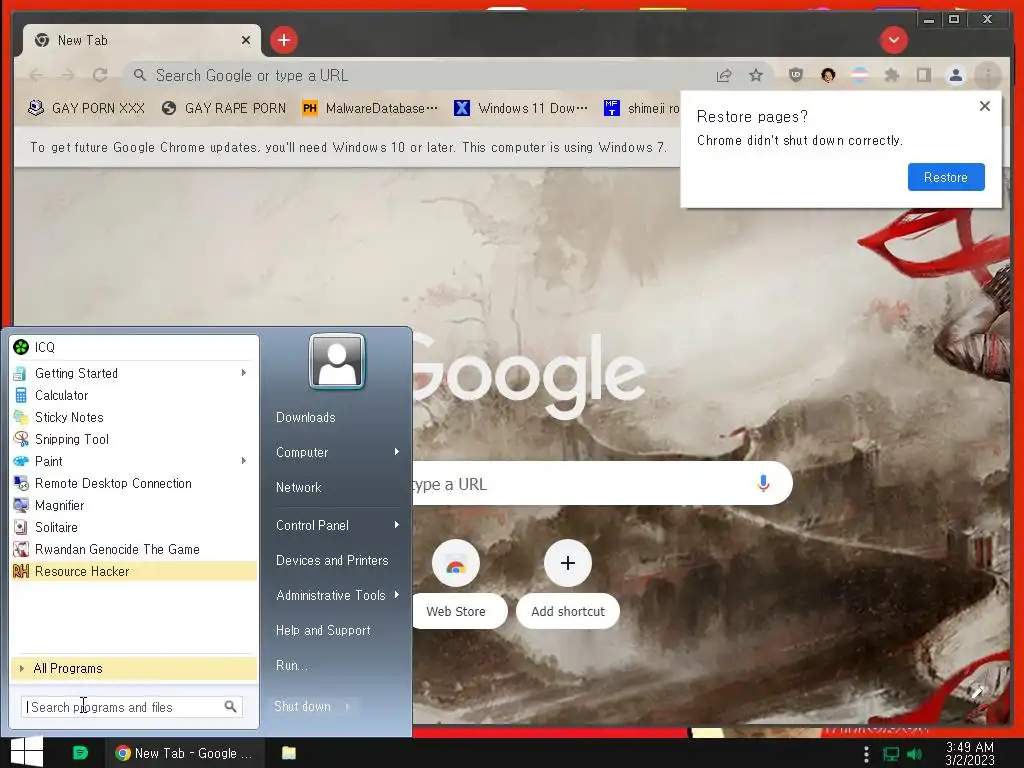Click the Add shortcut tile
1024x768 pixels.
point(568,583)
